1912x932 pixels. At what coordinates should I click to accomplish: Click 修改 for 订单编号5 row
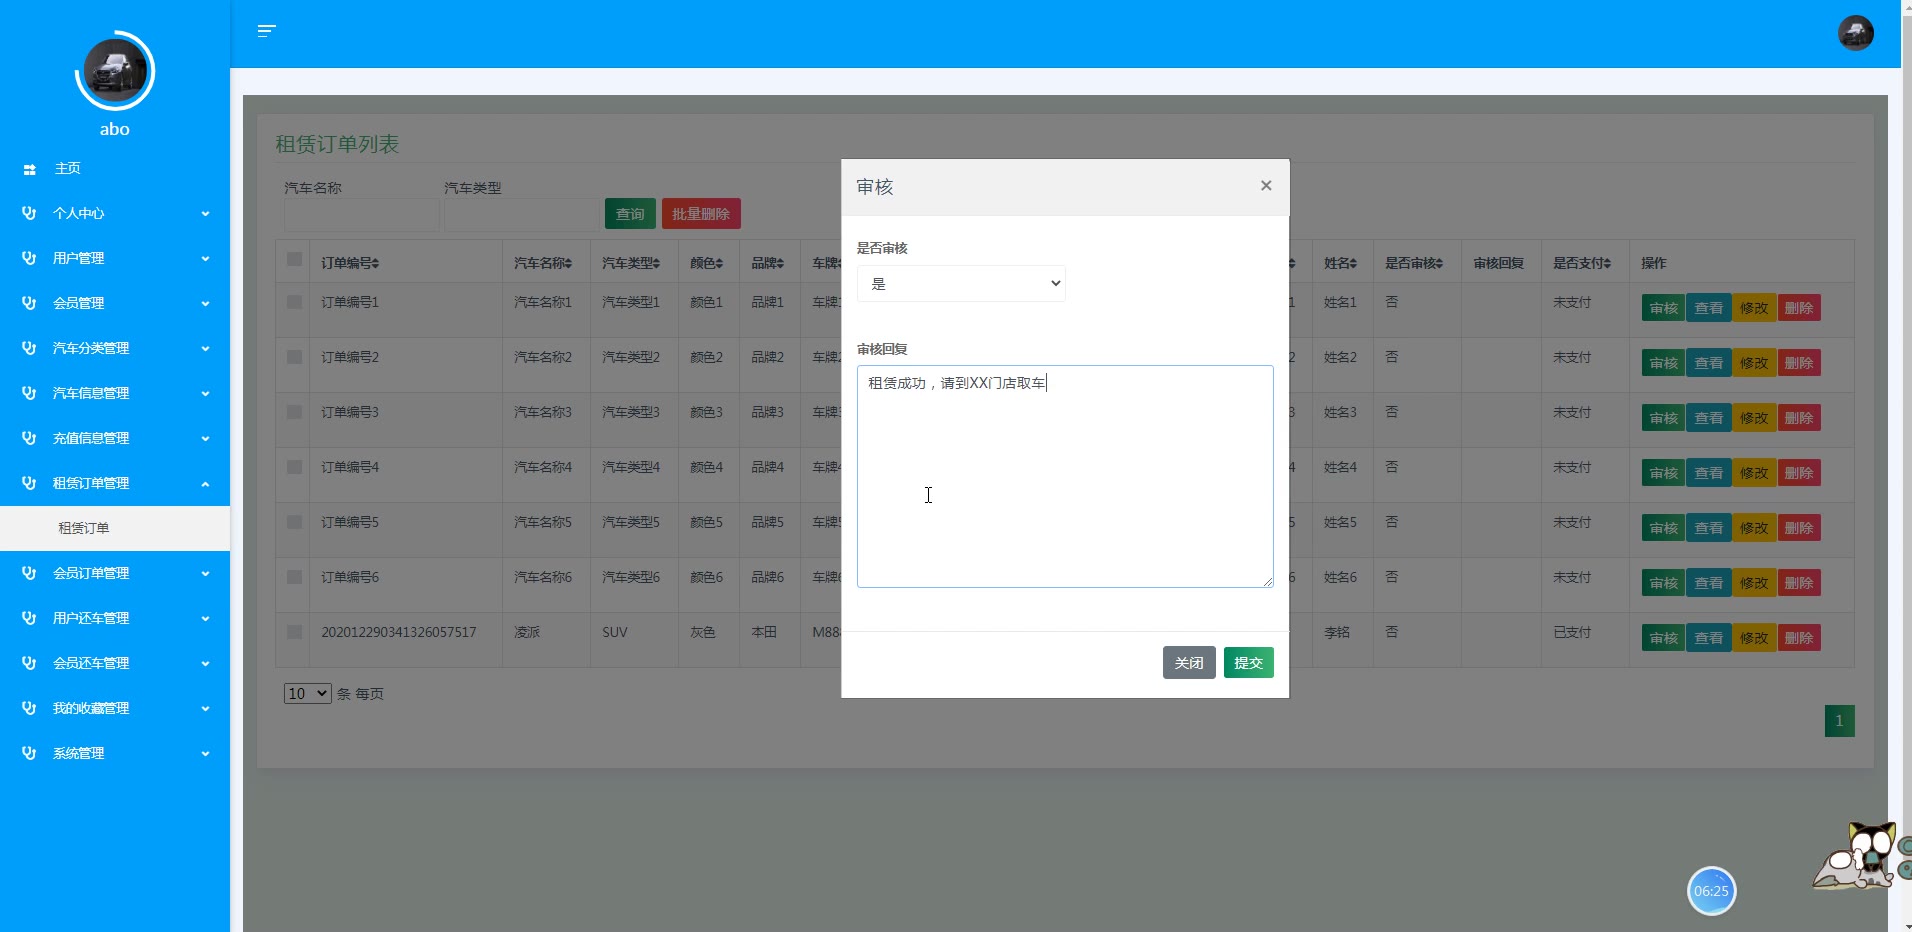1753,528
